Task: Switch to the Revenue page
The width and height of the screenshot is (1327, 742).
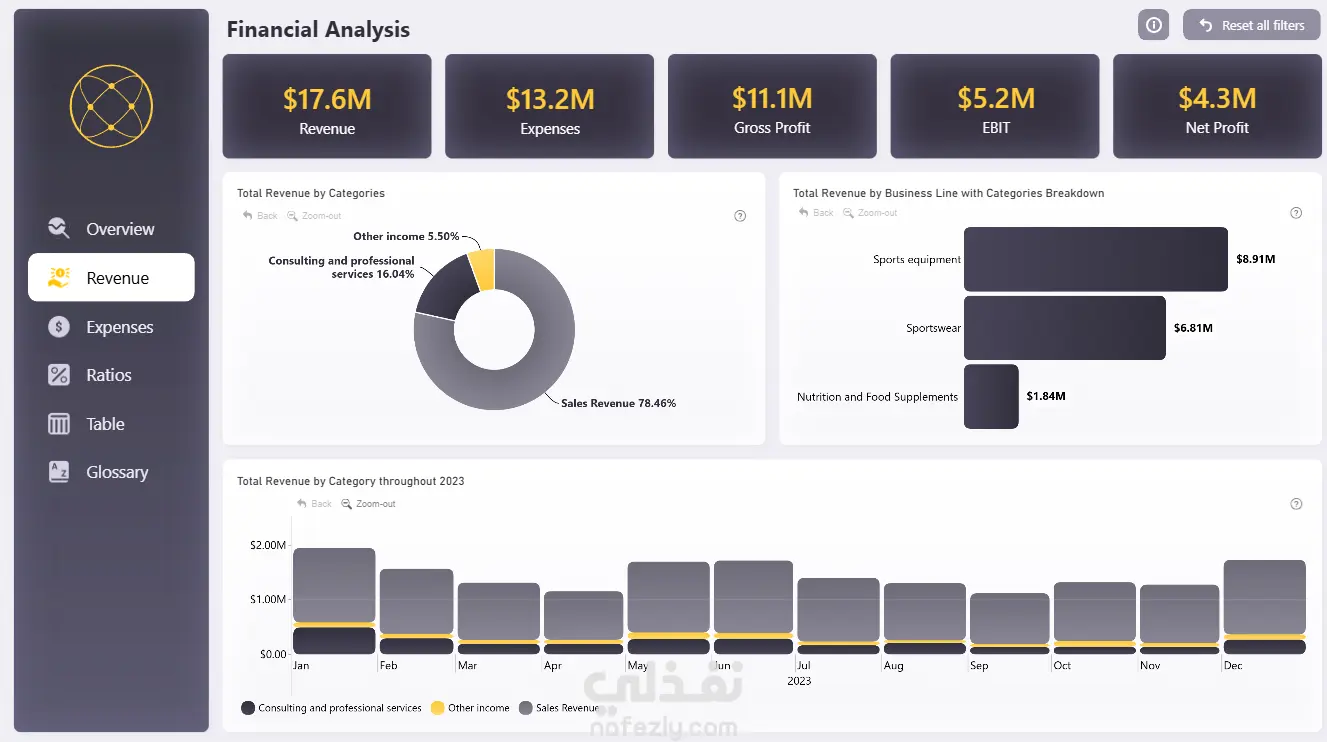Action: [x=111, y=277]
